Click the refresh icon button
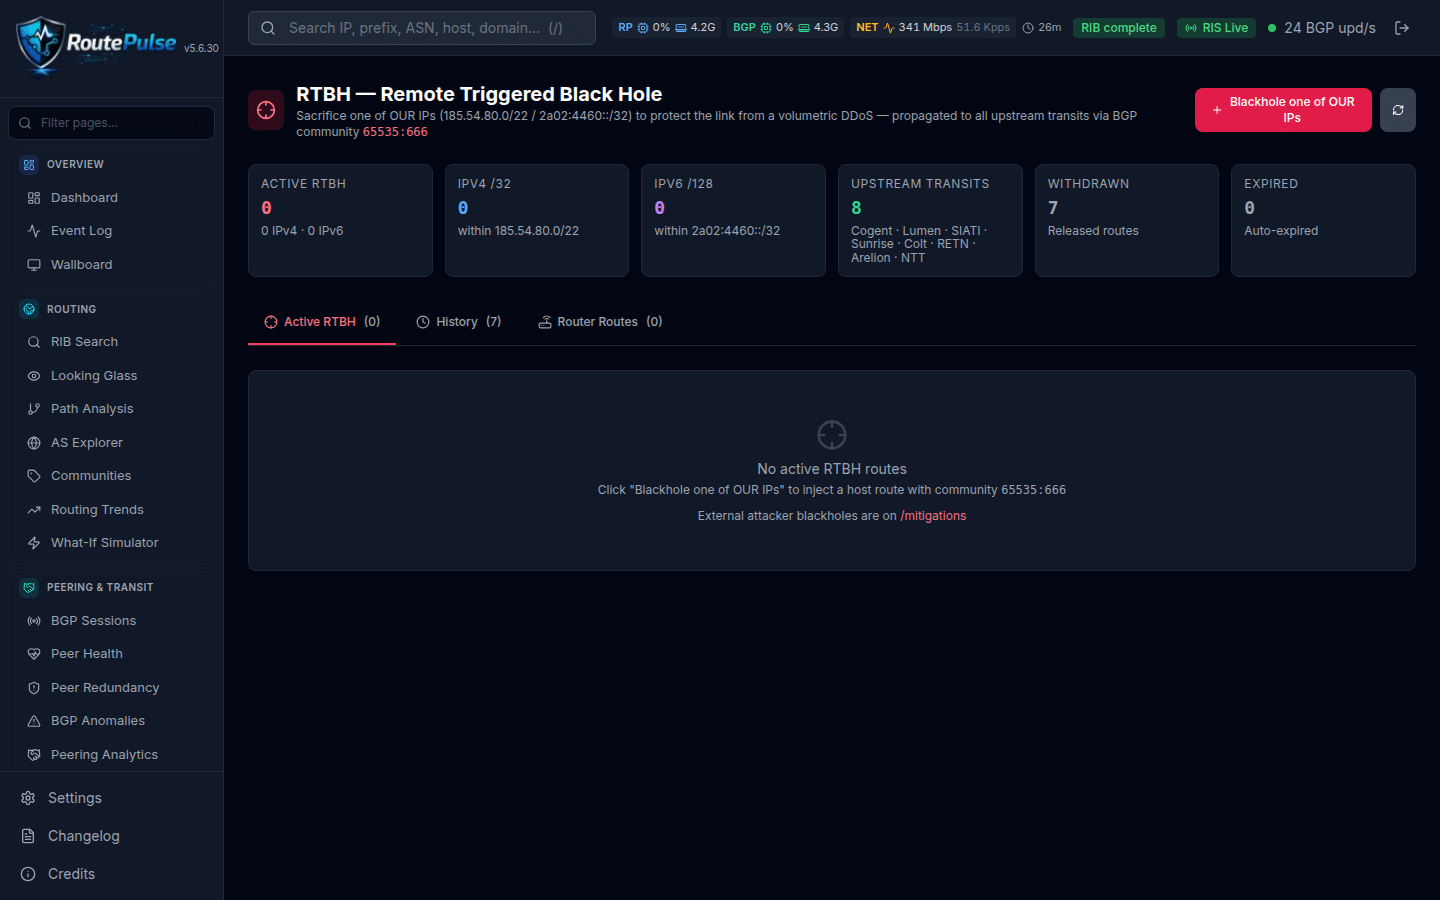The height and width of the screenshot is (900, 1440). (x=1398, y=110)
